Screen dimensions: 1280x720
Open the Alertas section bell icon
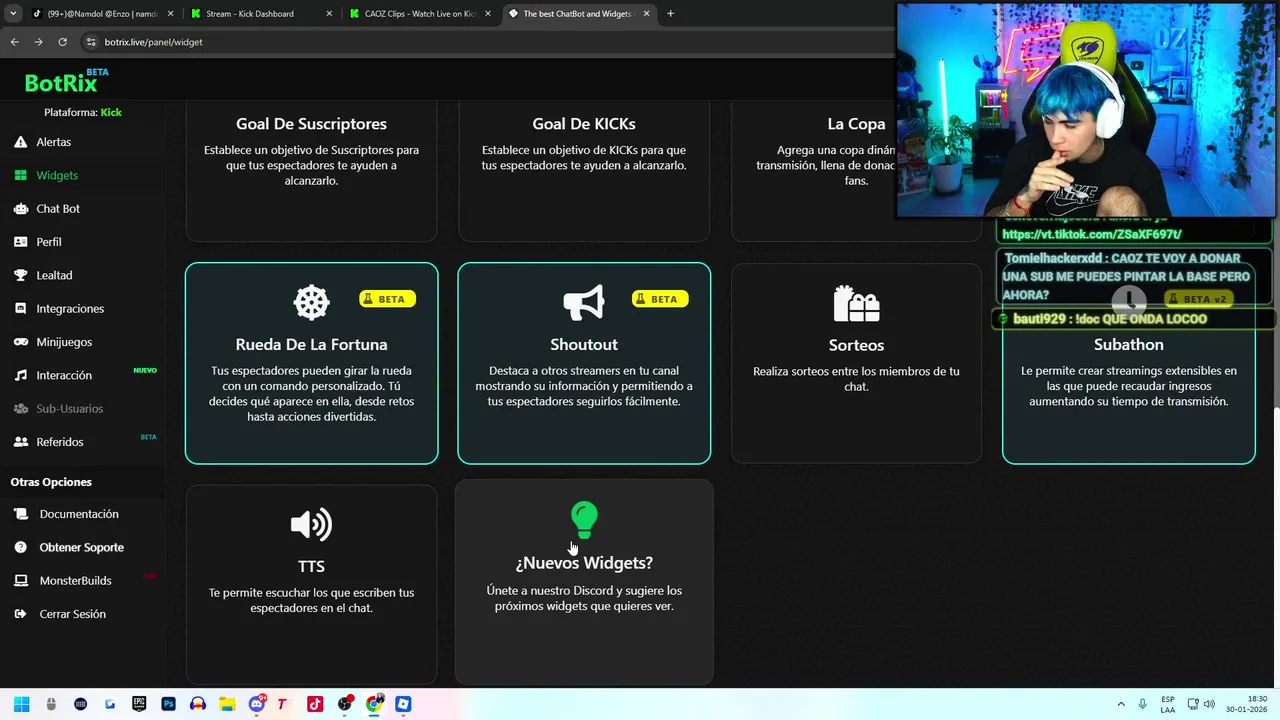(20, 142)
